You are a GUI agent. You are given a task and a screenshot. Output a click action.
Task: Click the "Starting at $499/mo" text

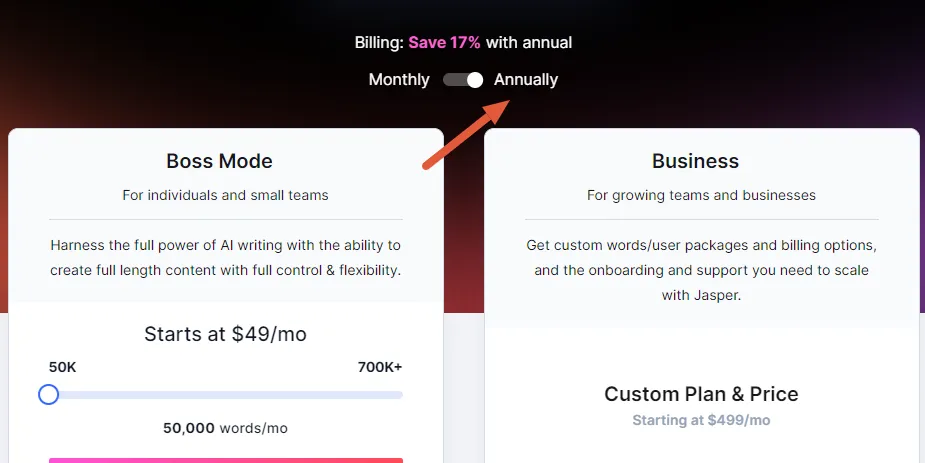click(701, 420)
